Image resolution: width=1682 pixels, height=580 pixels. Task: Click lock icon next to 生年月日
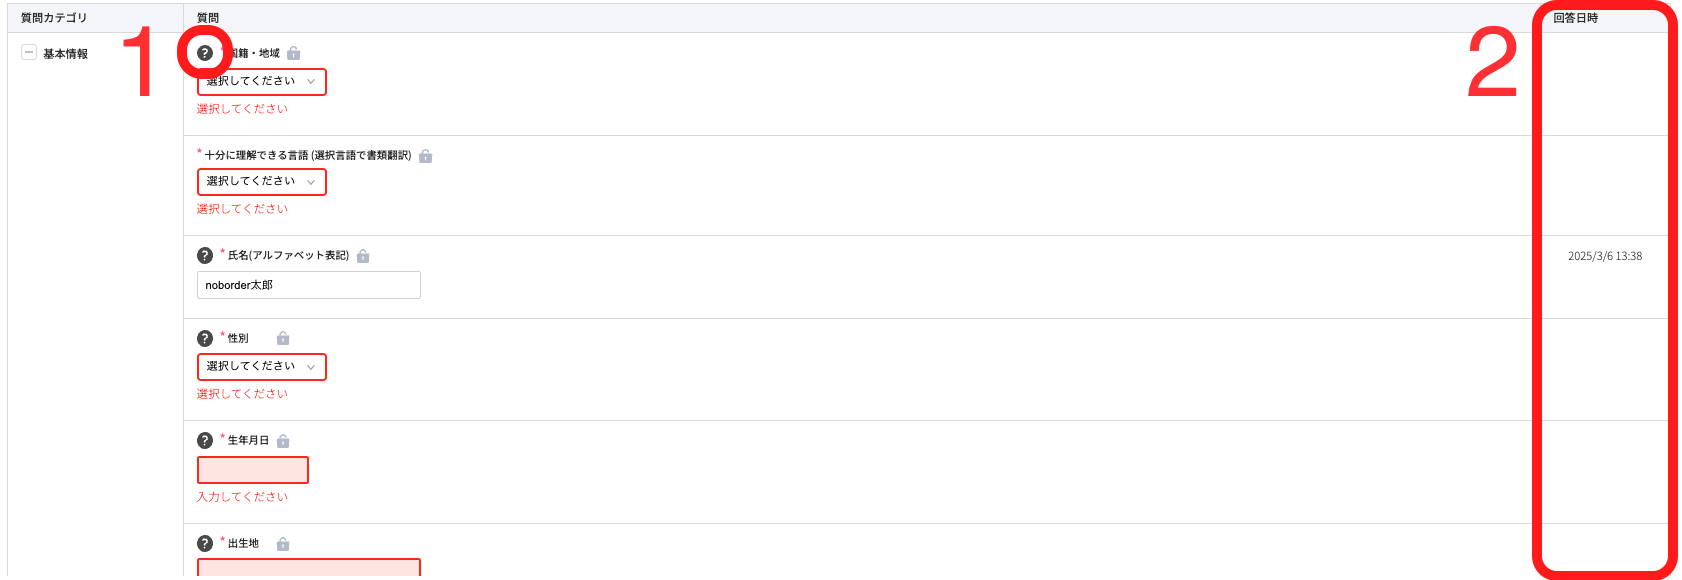pyautogui.click(x=283, y=441)
